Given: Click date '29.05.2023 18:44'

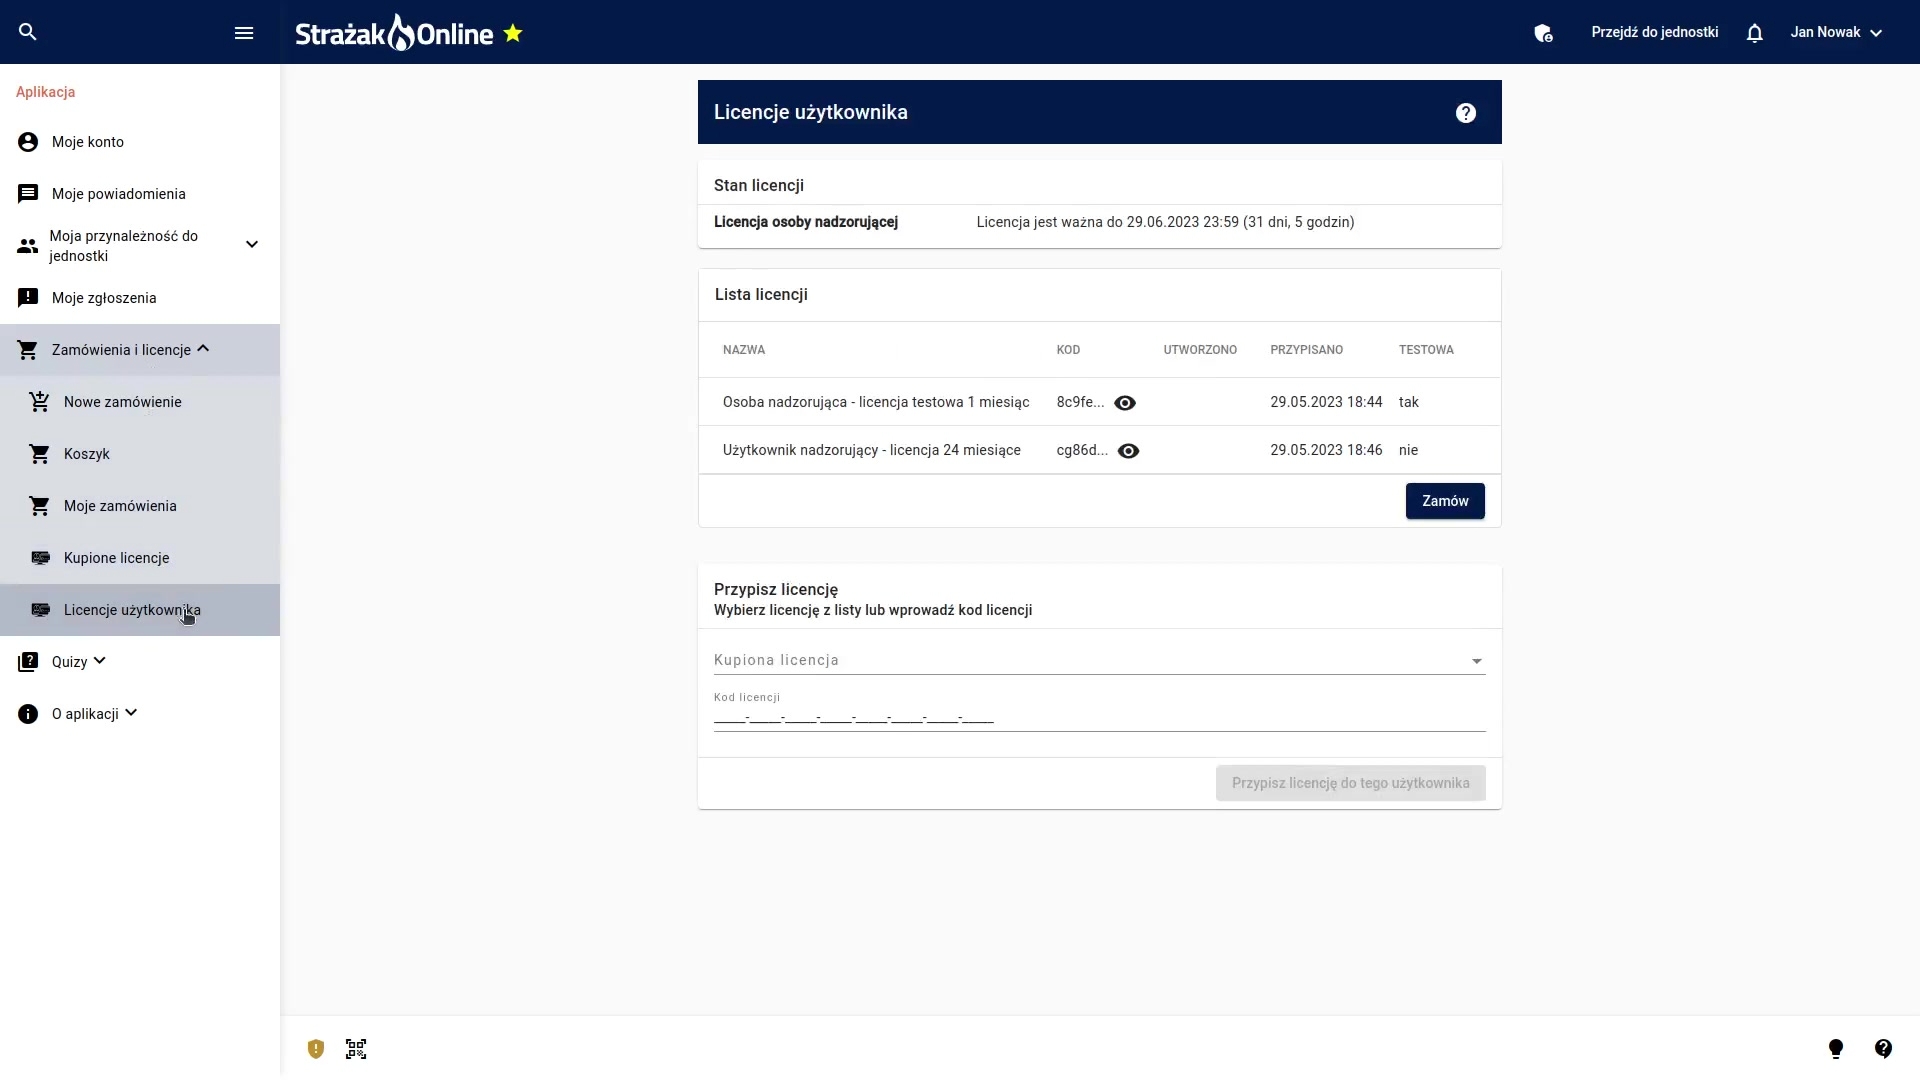Looking at the screenshot, I should (1326, 402).
